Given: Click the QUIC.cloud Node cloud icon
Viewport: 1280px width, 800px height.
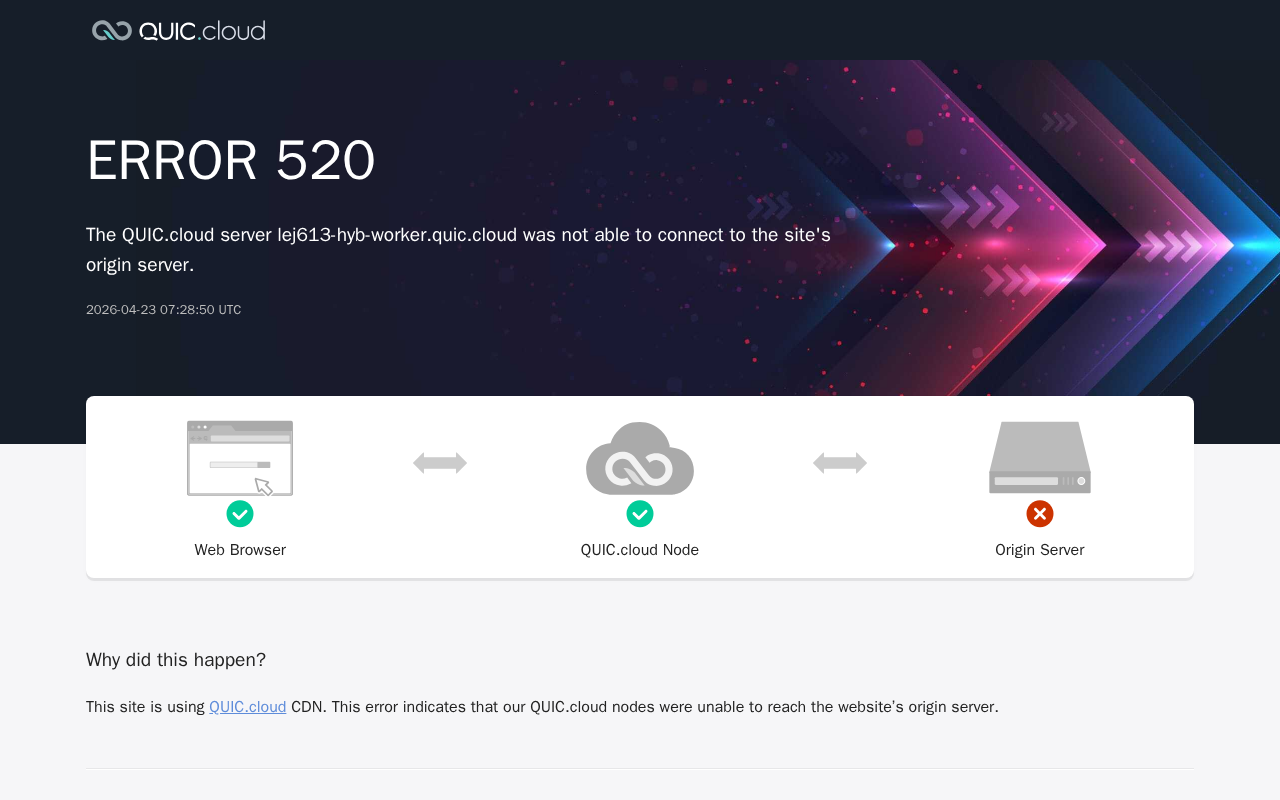Looking at the screenshot, I should [640, 458].
